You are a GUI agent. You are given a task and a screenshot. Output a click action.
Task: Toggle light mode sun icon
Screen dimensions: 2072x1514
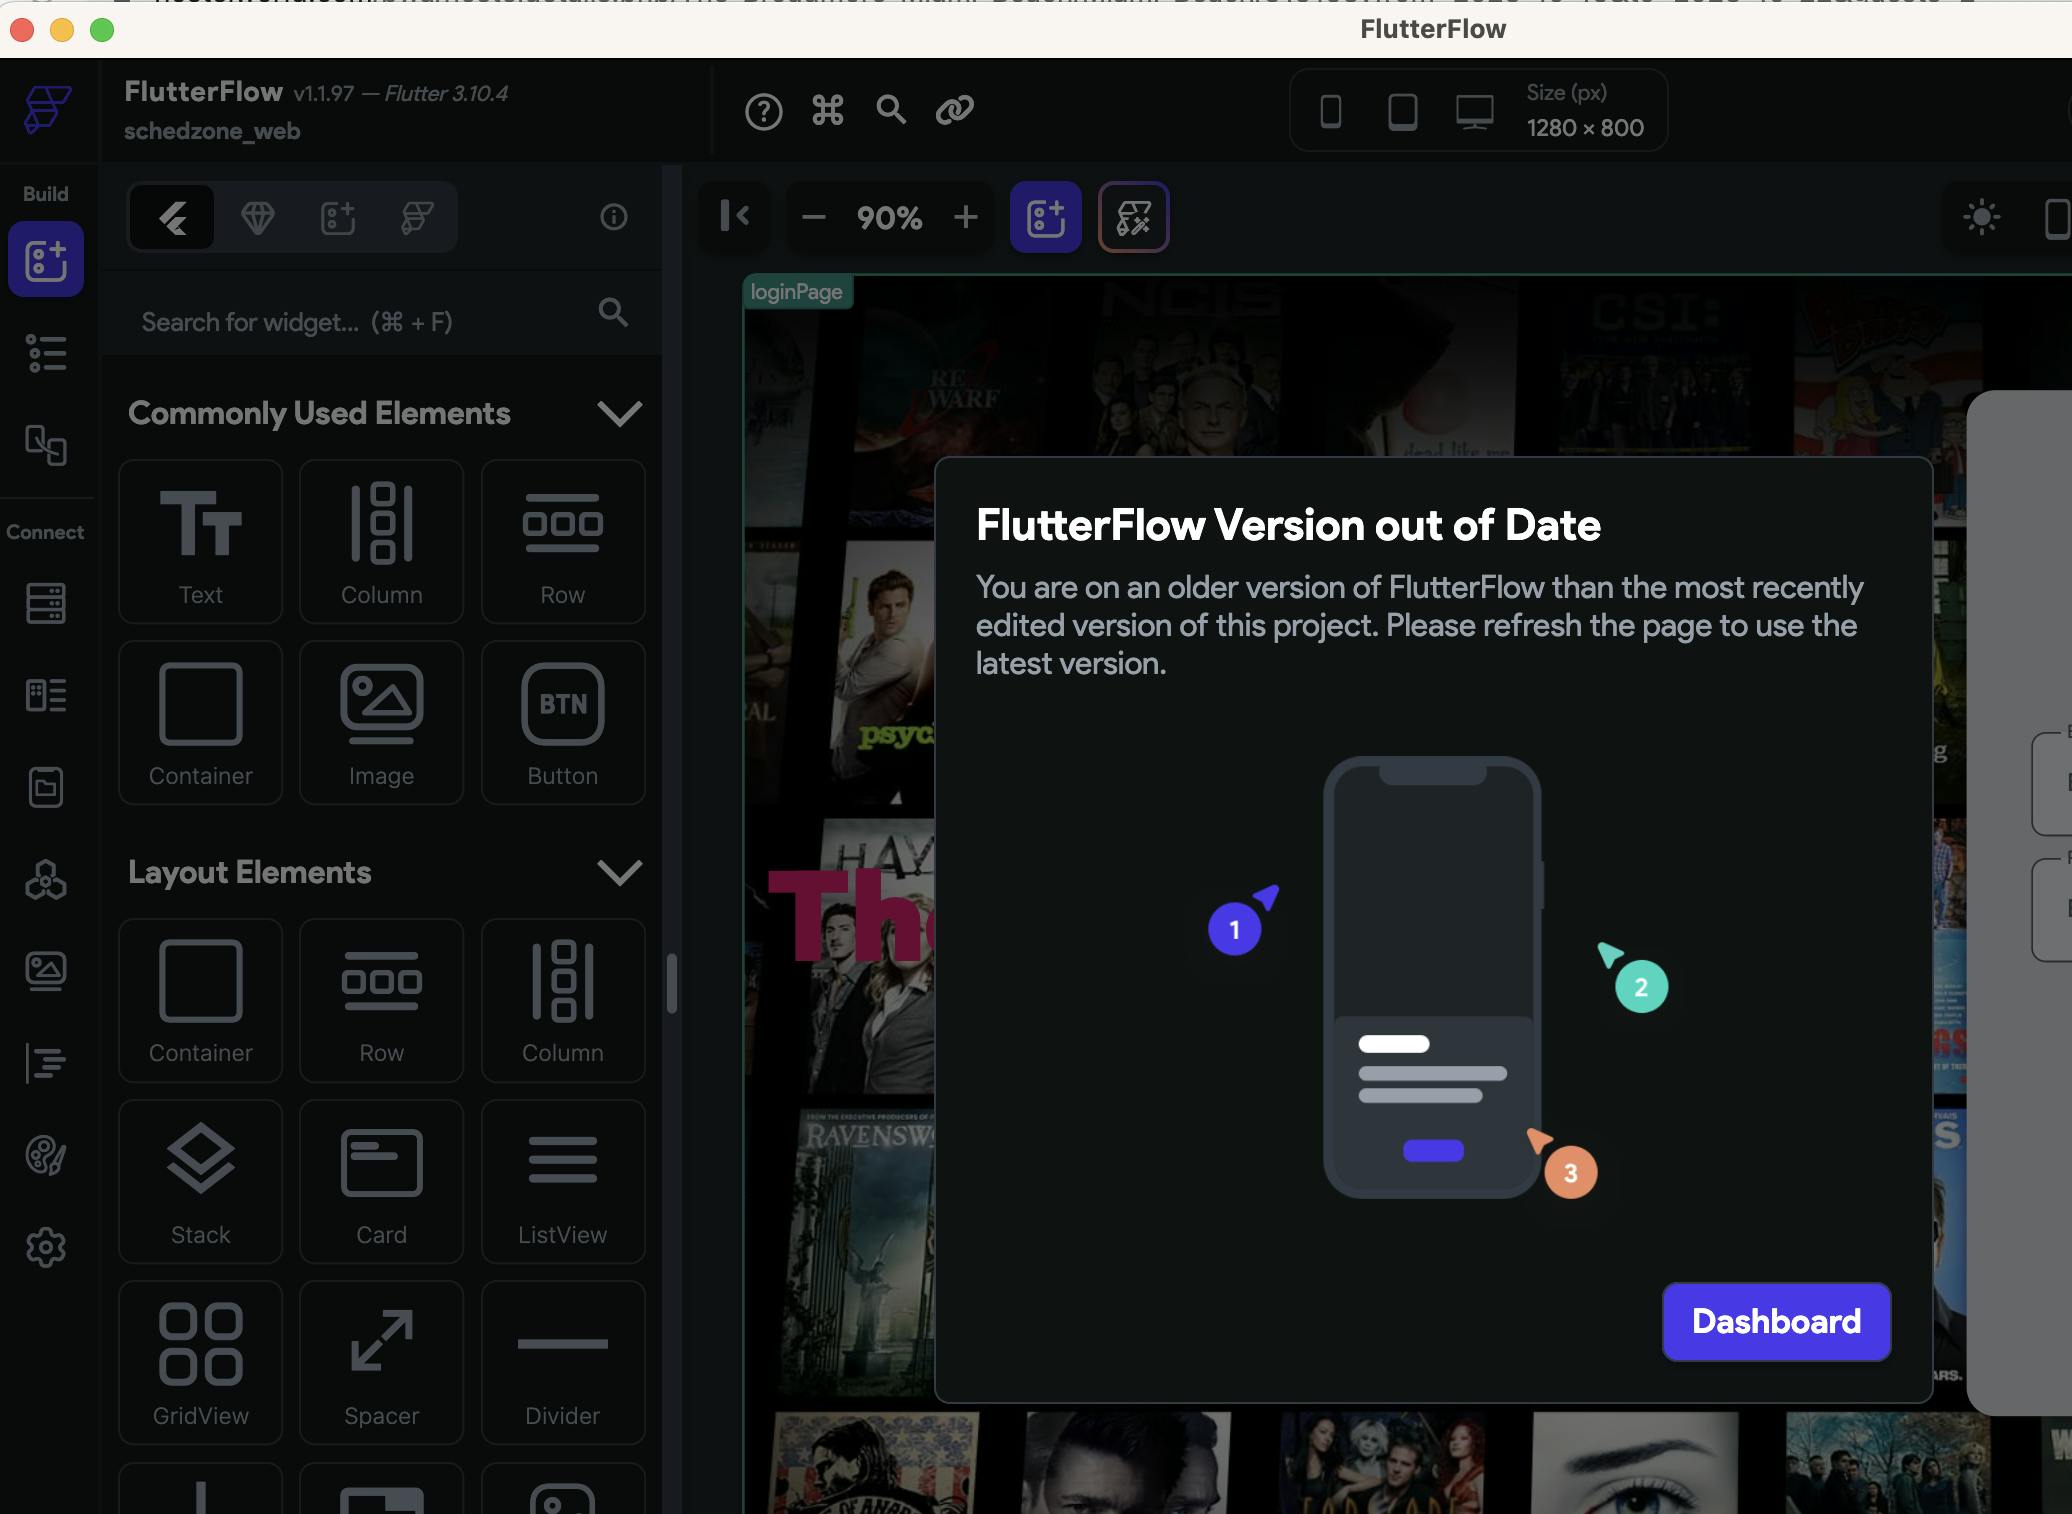click(x=1981, y=217)
